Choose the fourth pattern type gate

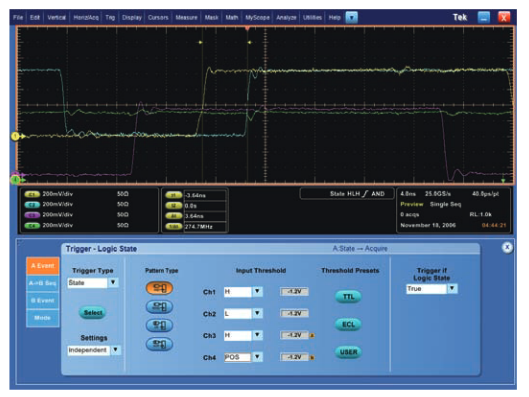(159, 344)
